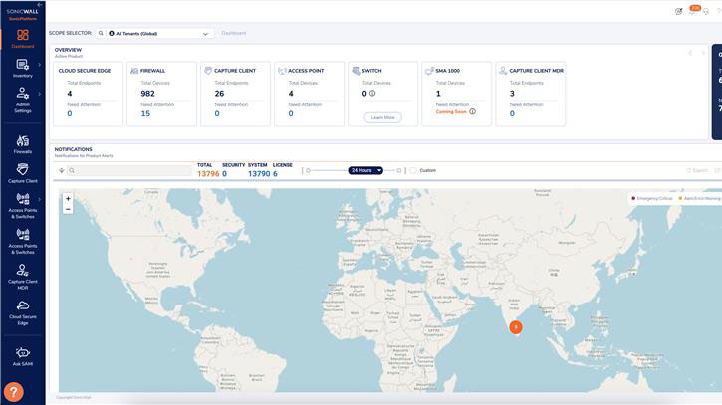
Task: Click the Firewall total devices value 982
Action: click(147, 93)
